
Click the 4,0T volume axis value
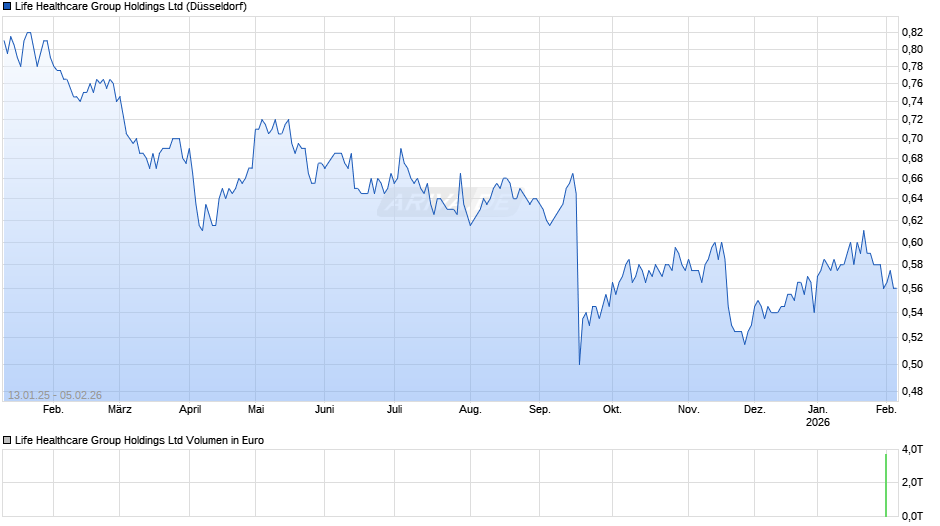point(912,449)
